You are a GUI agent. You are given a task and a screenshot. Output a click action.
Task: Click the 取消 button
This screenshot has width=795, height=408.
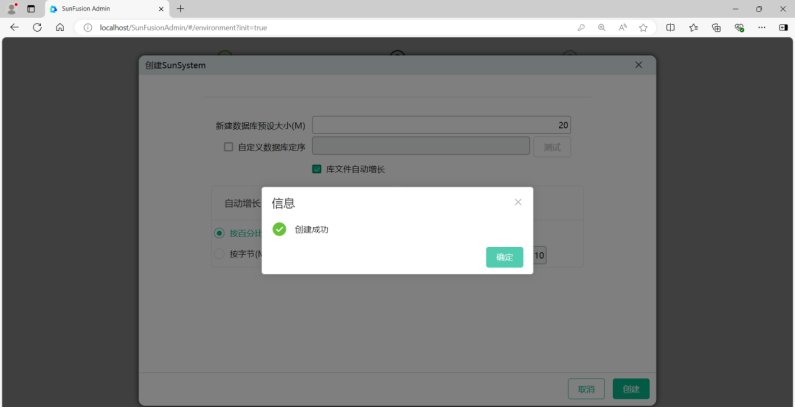586,389
